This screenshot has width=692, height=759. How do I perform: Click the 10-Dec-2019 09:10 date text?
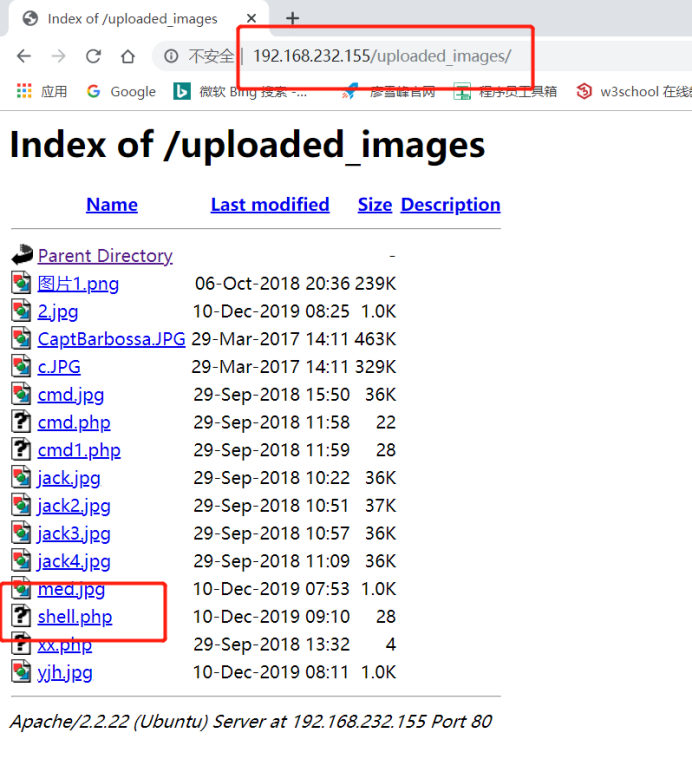pos(271,617)
